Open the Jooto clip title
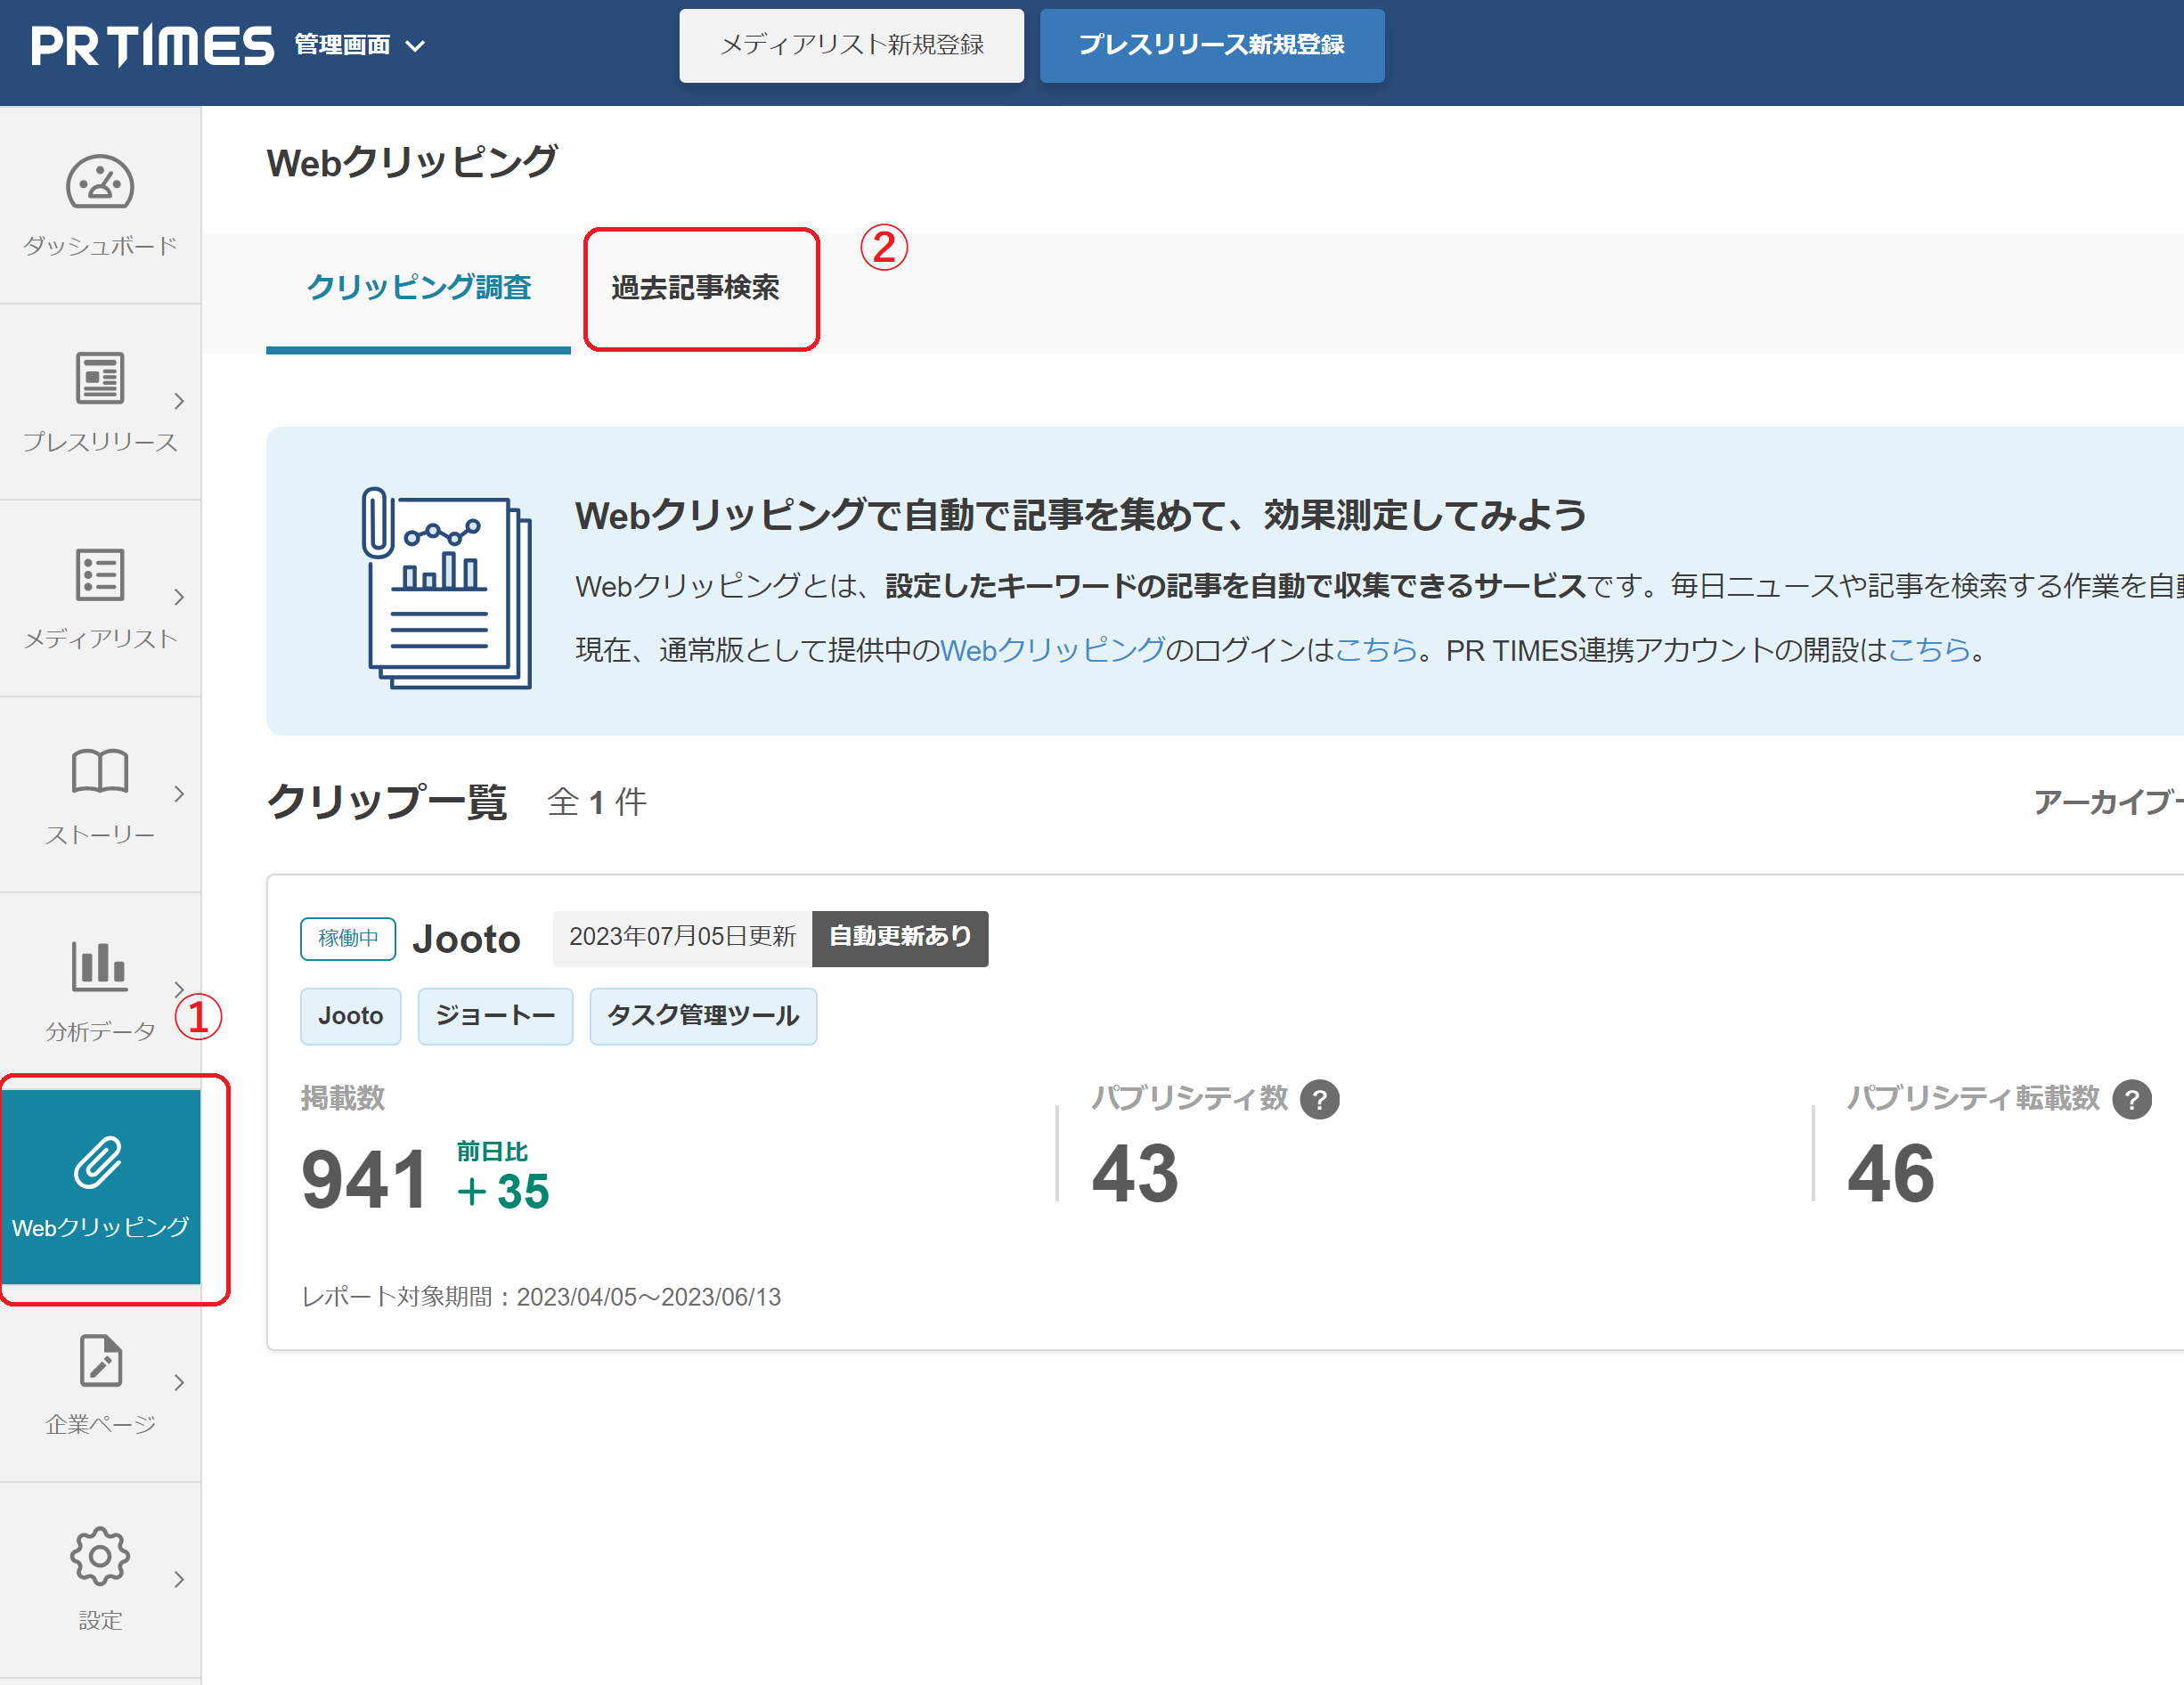 (466, 939)
